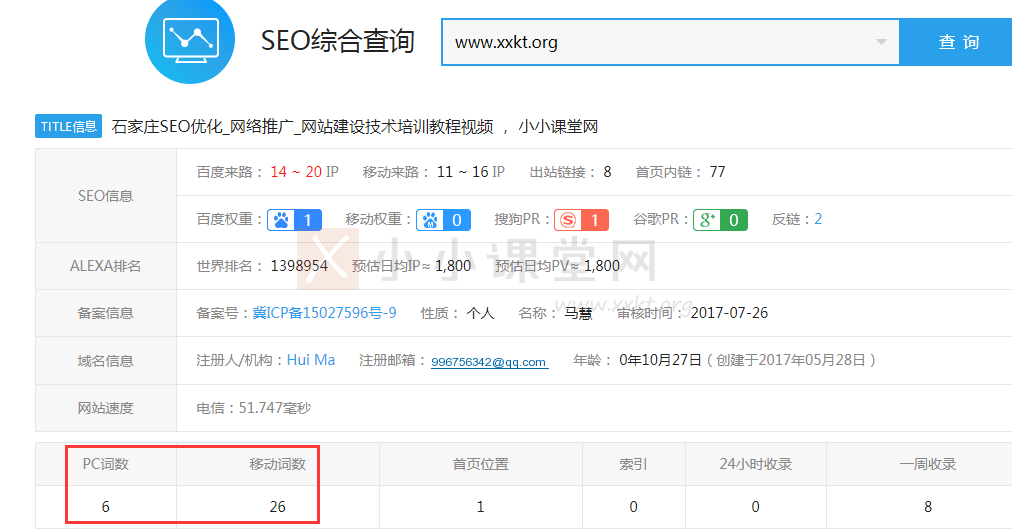The height and width of the screenshot is (532, 1012).
Task: Click the 域名信息 row header
Action: click(105, 361)
